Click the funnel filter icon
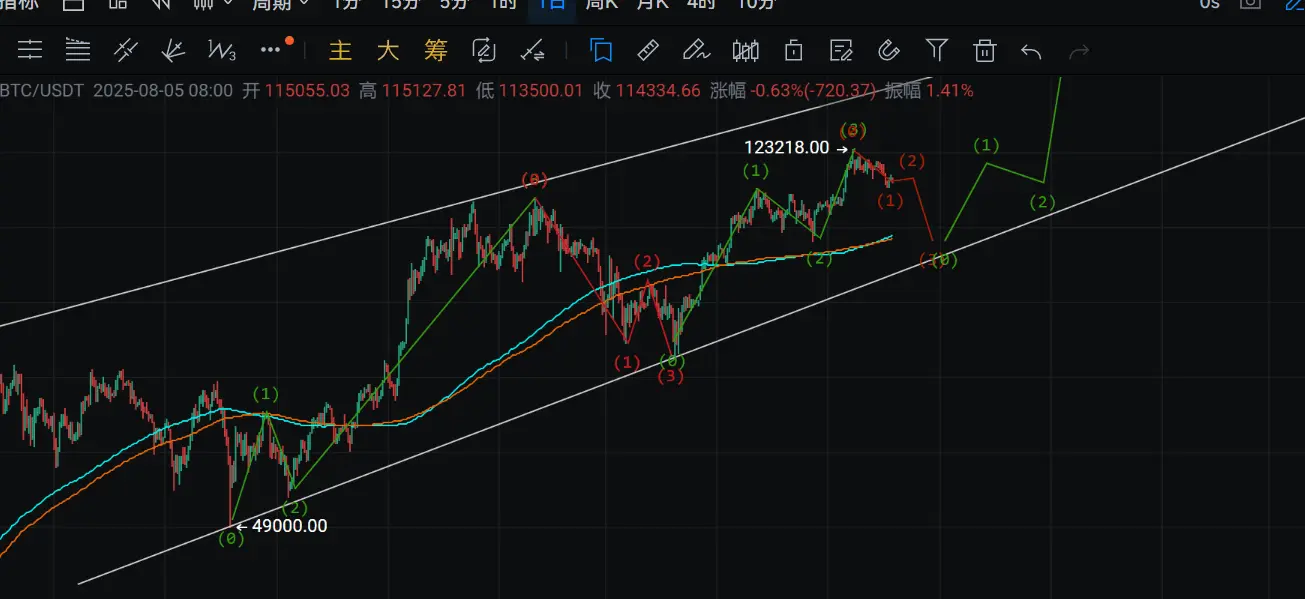The width and height of the screenshot is (1305, 599). [937, 49]
